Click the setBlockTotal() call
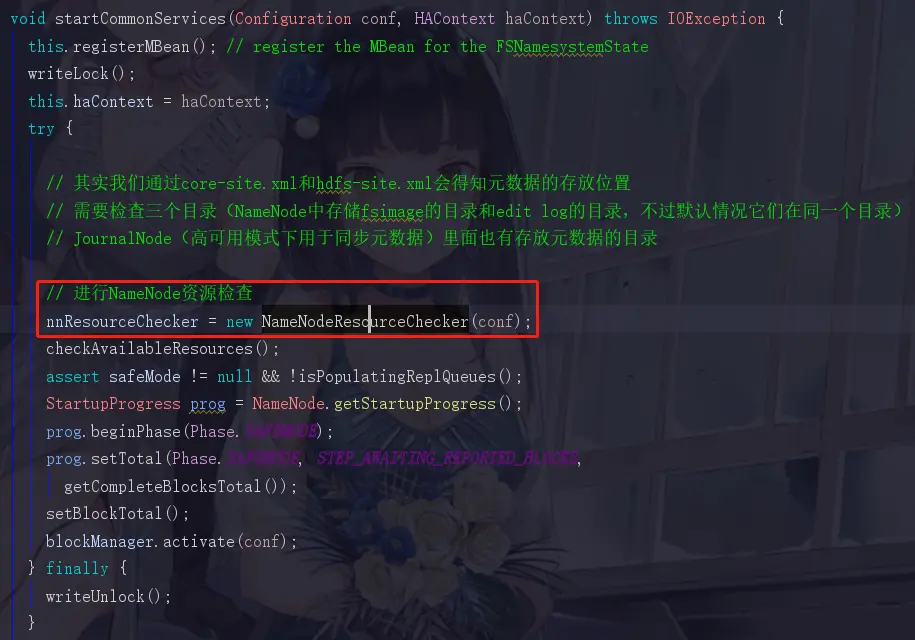This screenshot has height=640, width=915. (113, 514)
